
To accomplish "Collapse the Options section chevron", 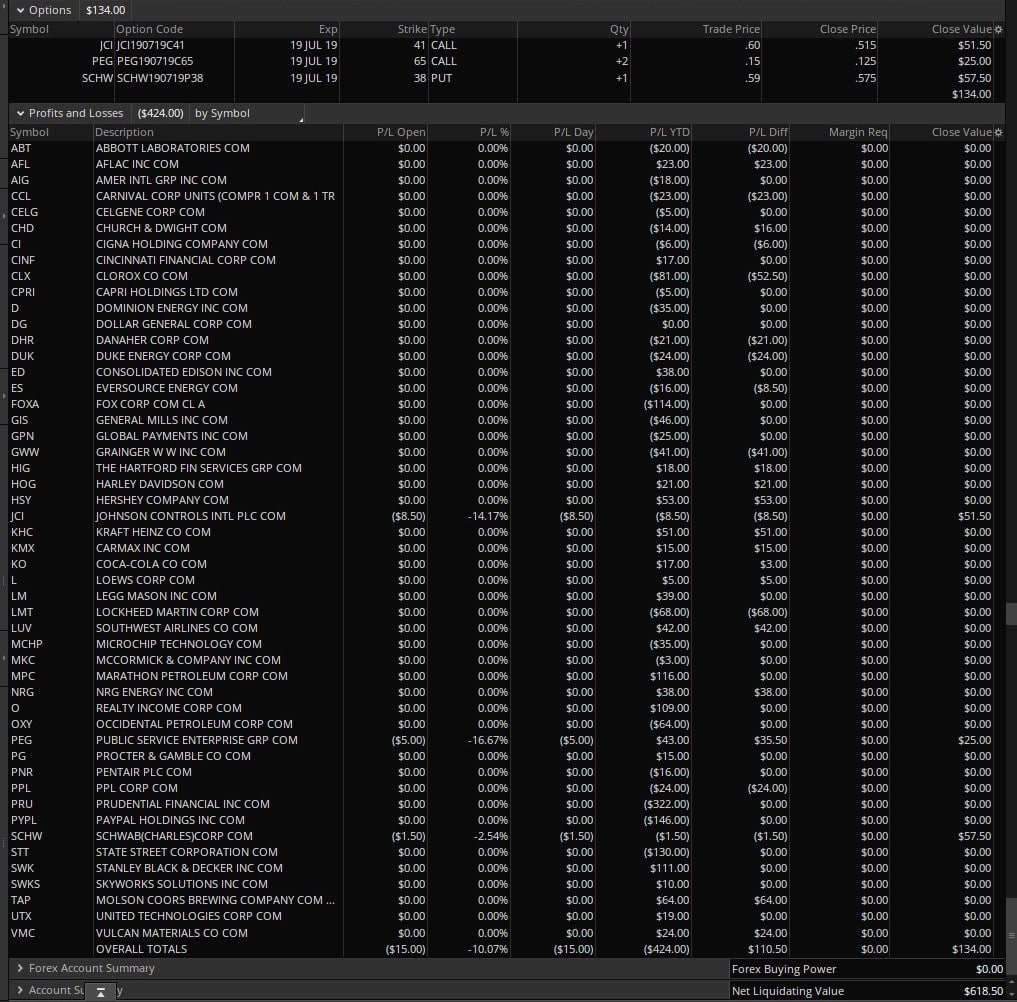I will click(x=21, y=10).
